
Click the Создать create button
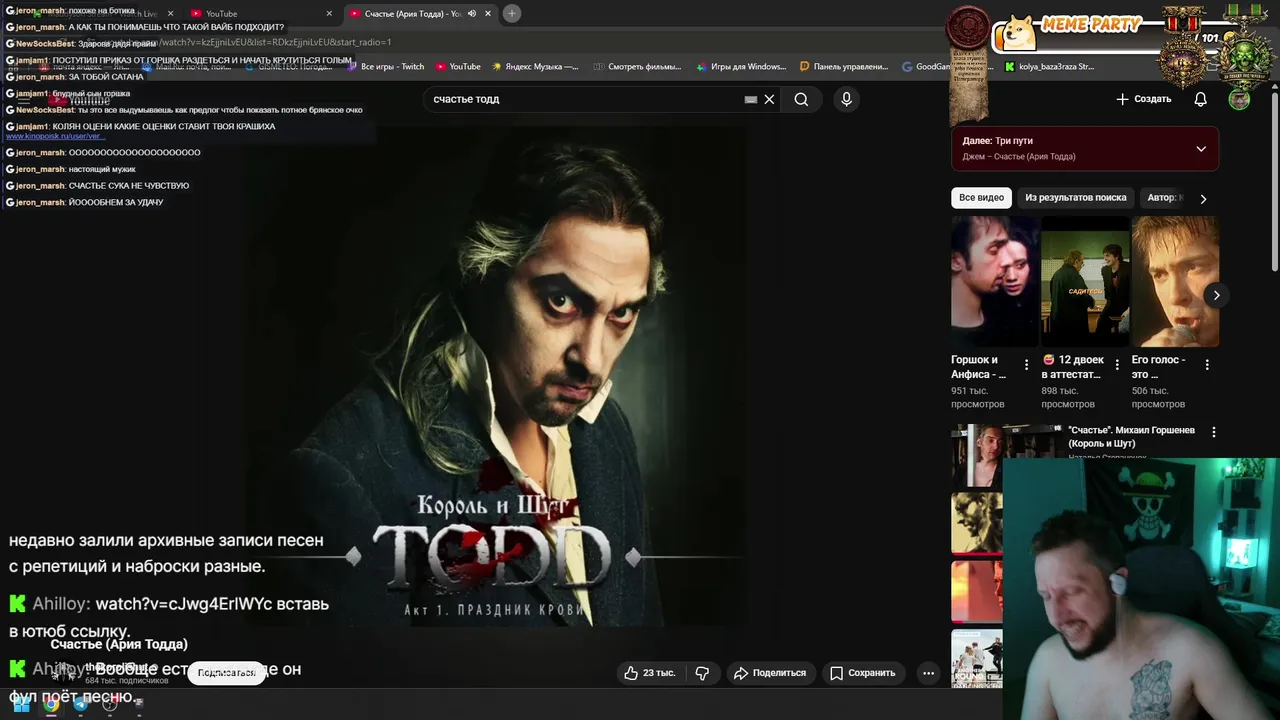pos(1143,99)
